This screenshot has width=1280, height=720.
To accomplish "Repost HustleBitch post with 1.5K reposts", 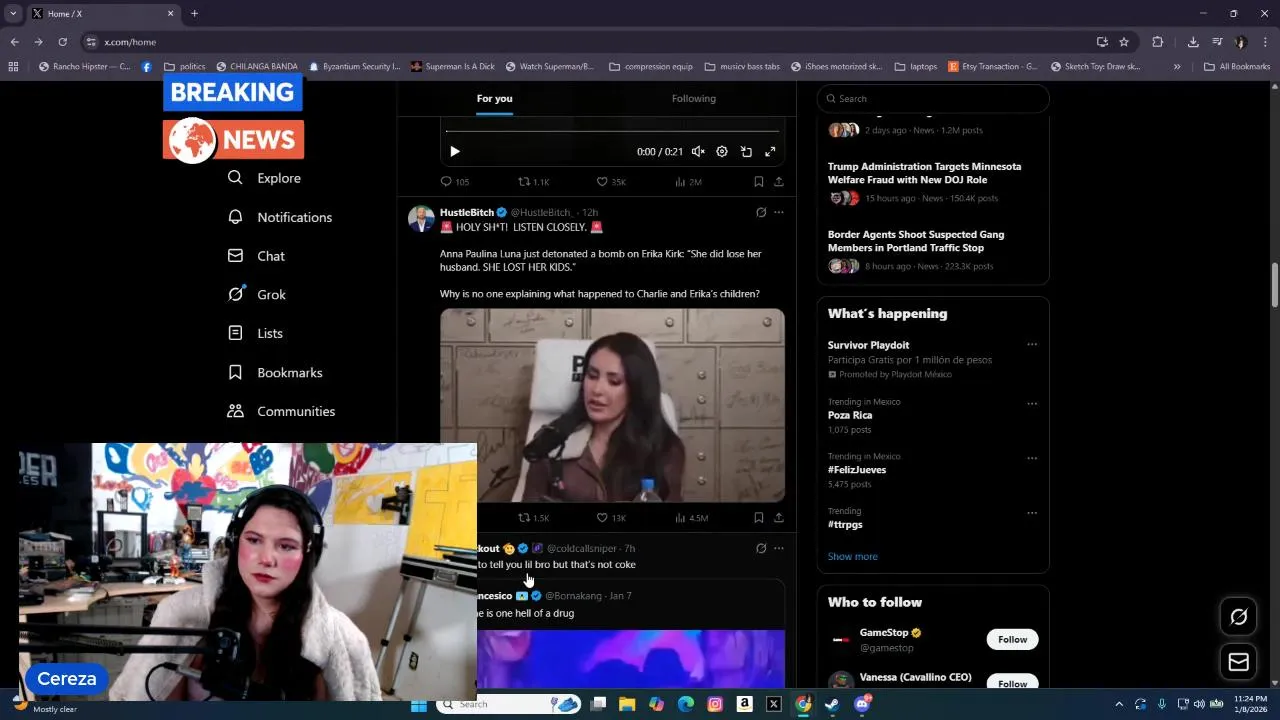I will coord(533,518).
